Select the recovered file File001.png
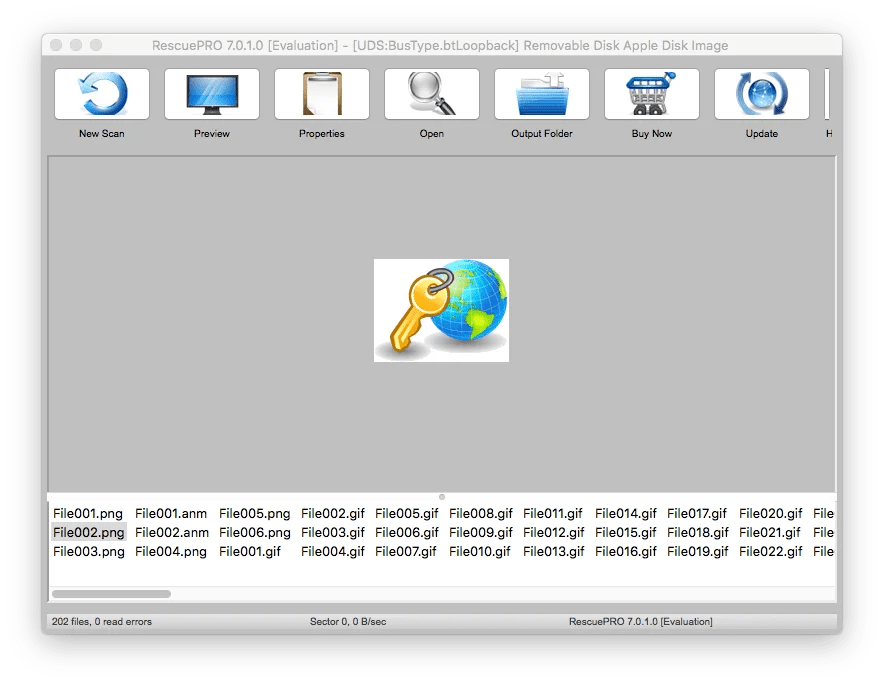884x684 pixels. pyautogui.click(x=87, y=513)
